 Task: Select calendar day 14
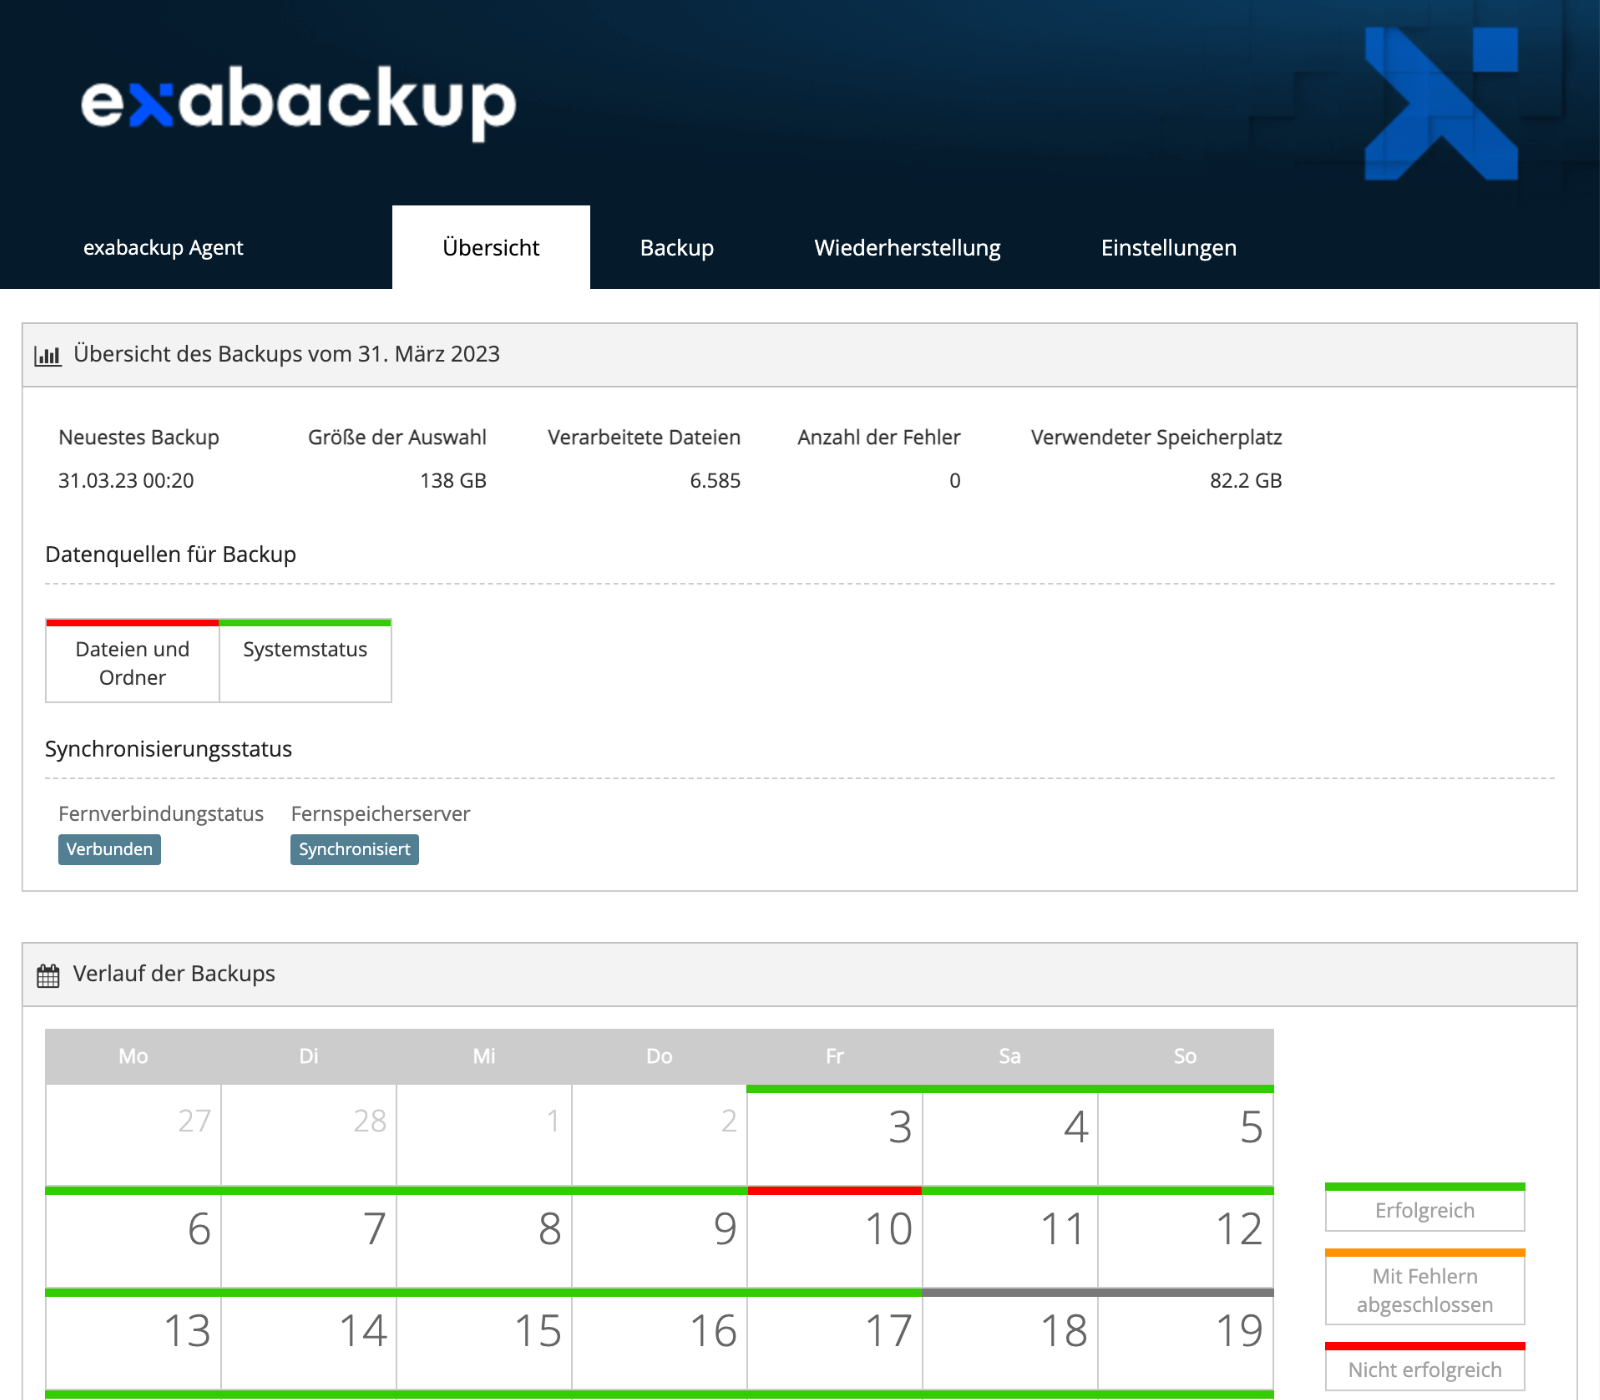pos(309,1340)
